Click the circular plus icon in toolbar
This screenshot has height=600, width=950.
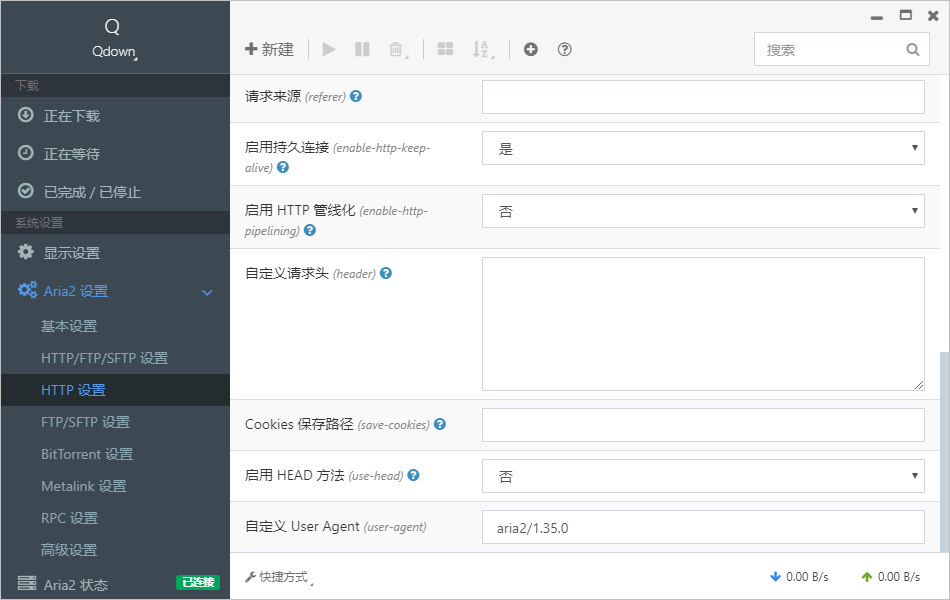click(531, 49)
